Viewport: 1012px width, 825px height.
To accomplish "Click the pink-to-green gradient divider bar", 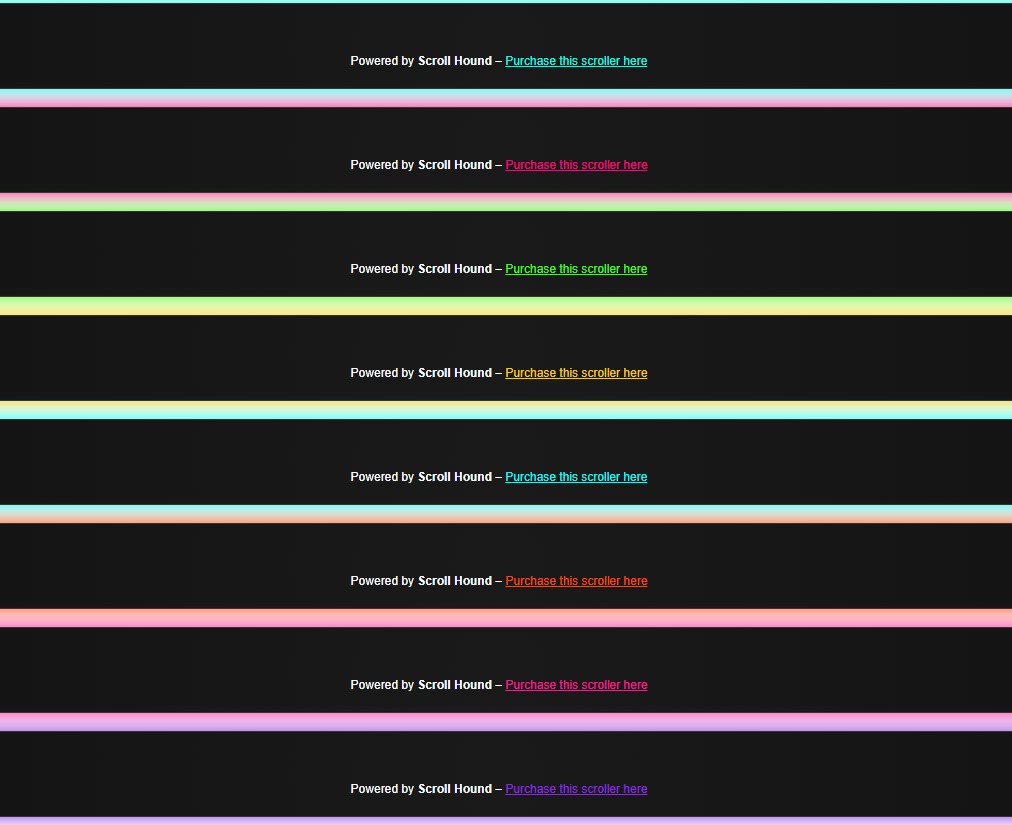I will tap(506, 202).
